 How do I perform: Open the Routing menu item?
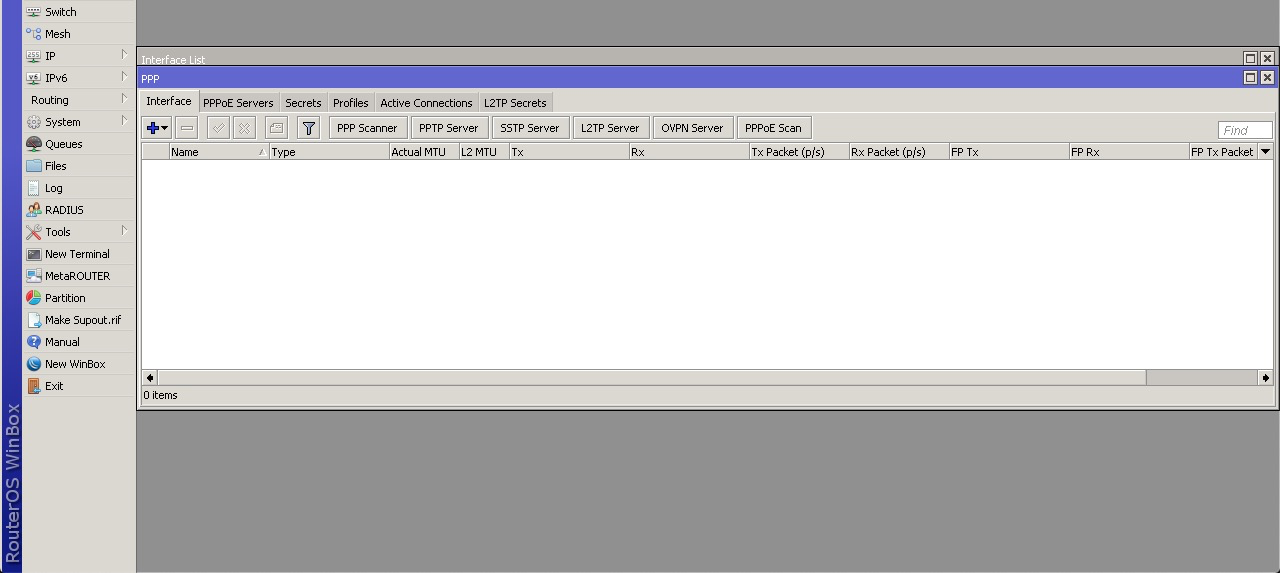coord(78,100)
